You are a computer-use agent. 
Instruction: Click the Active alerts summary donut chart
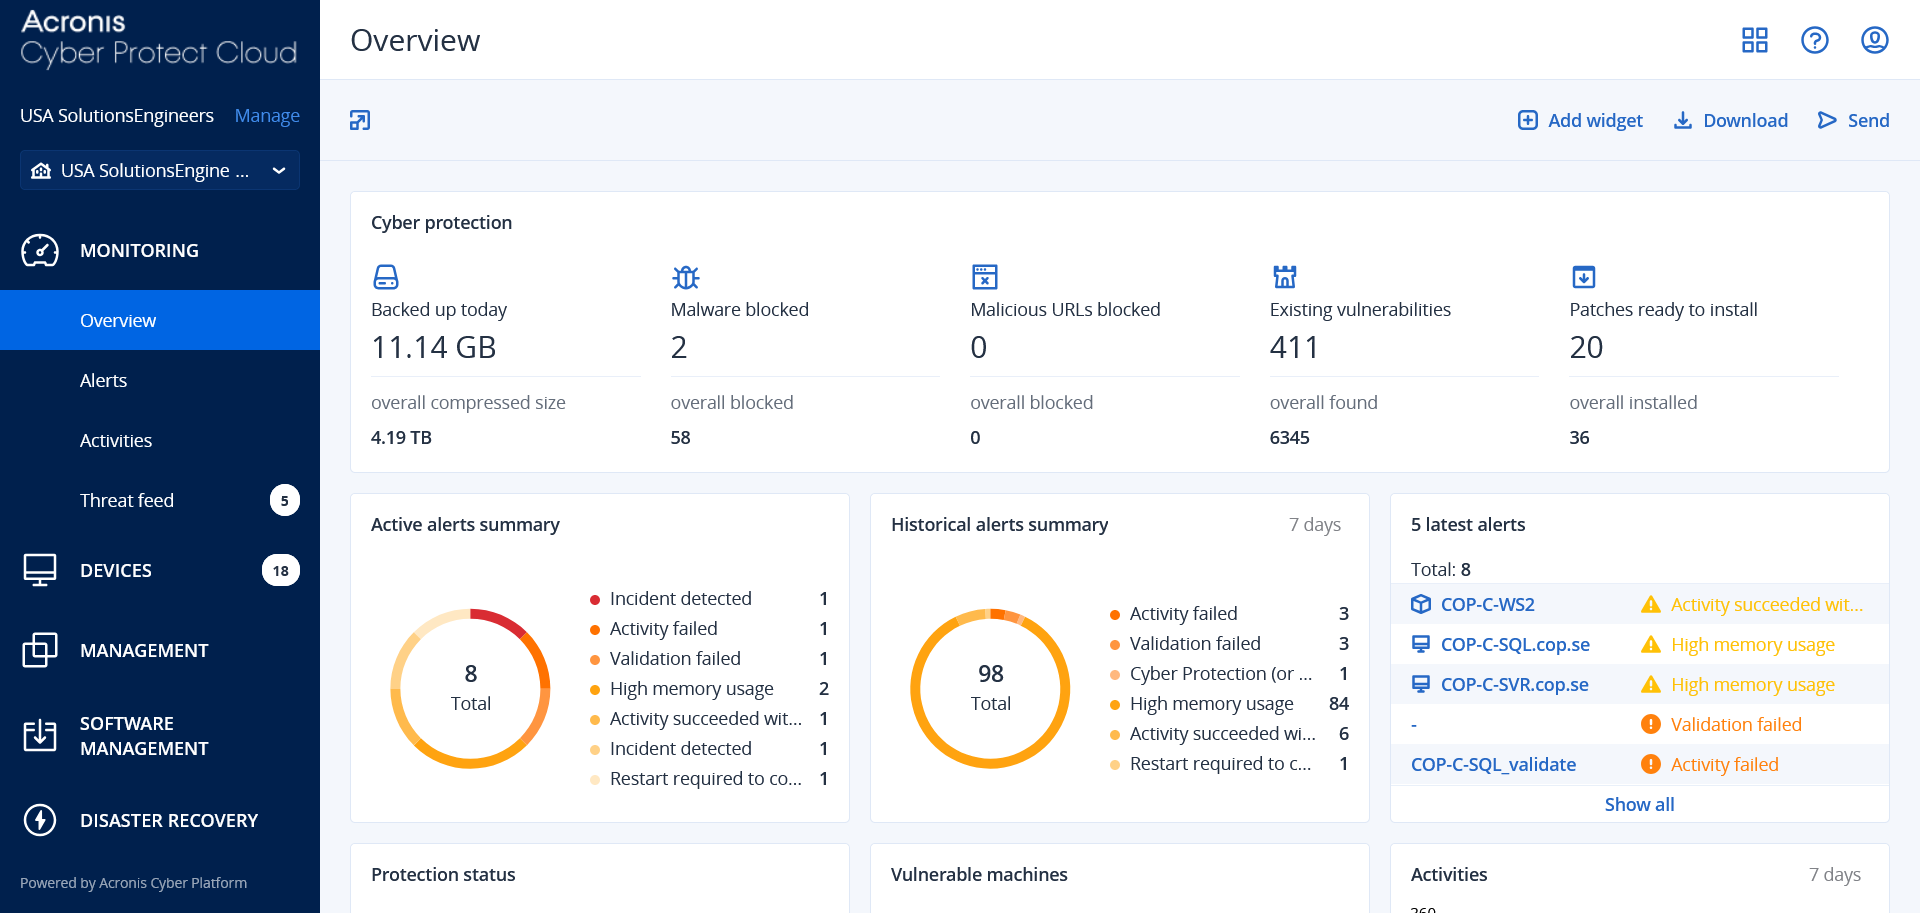point(470,688)
